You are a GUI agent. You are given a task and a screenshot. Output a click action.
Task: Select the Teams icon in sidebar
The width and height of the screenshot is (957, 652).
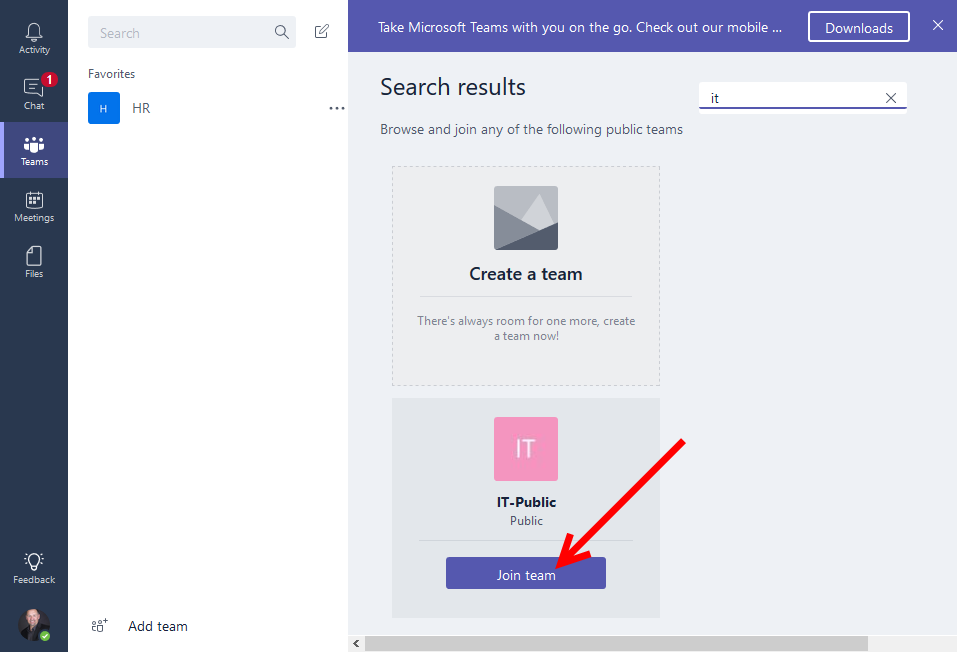[34, 150]
